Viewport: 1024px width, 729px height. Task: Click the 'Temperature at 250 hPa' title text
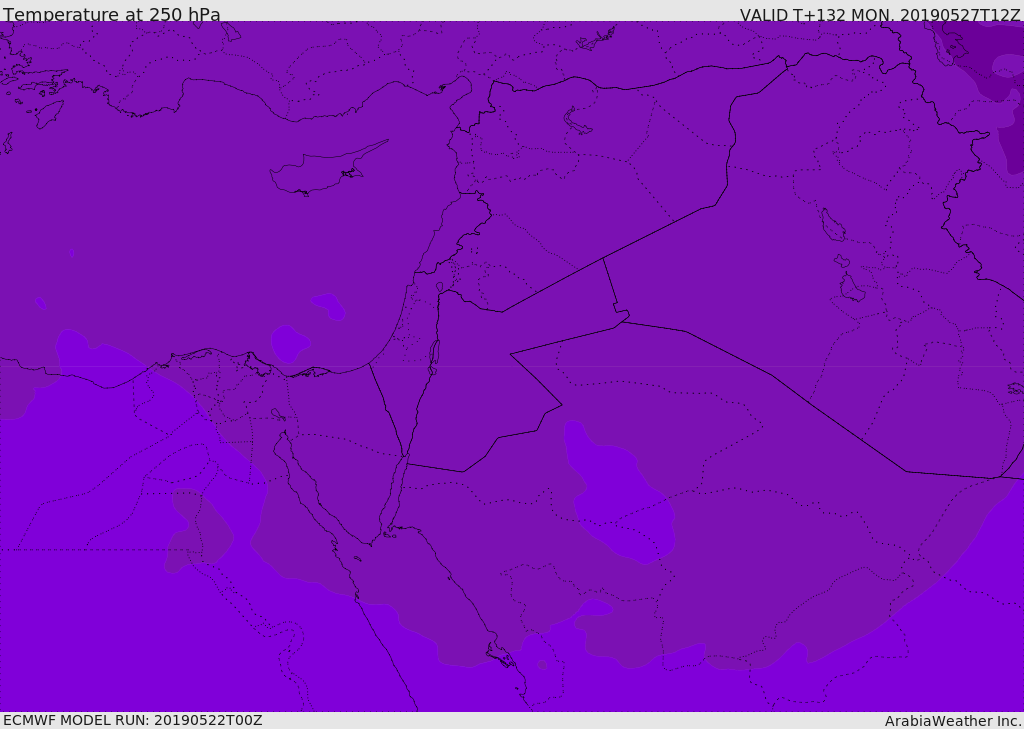coord(112,14)
